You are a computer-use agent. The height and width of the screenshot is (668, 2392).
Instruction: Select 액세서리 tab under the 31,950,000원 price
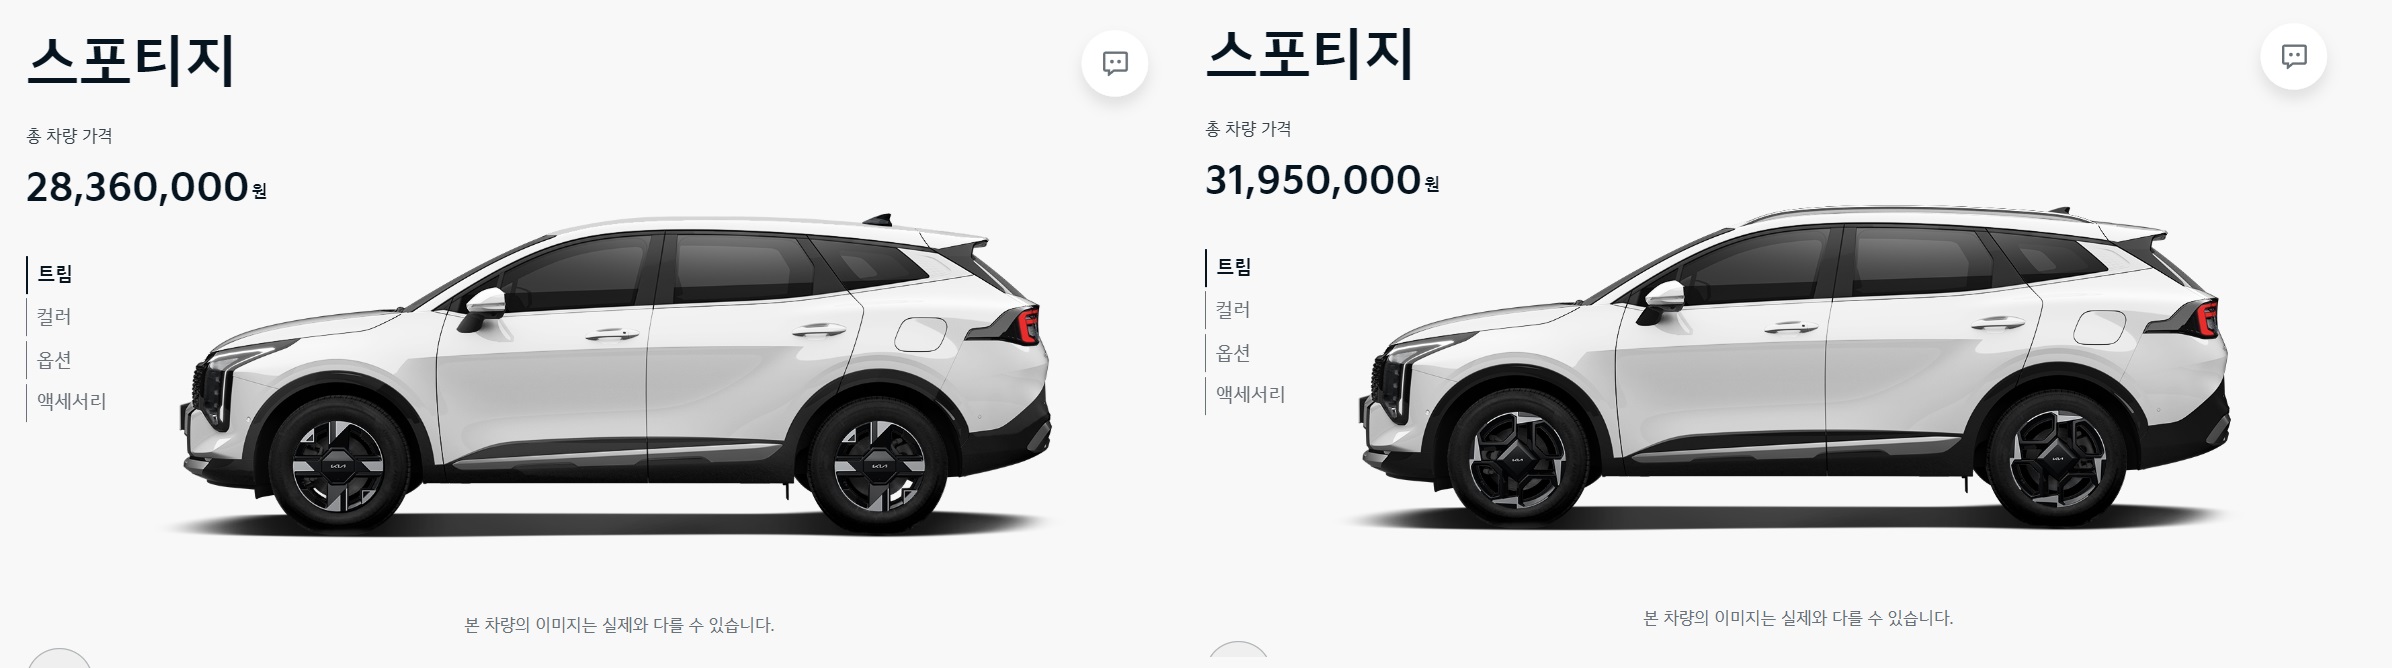[x=1250, y=395]
